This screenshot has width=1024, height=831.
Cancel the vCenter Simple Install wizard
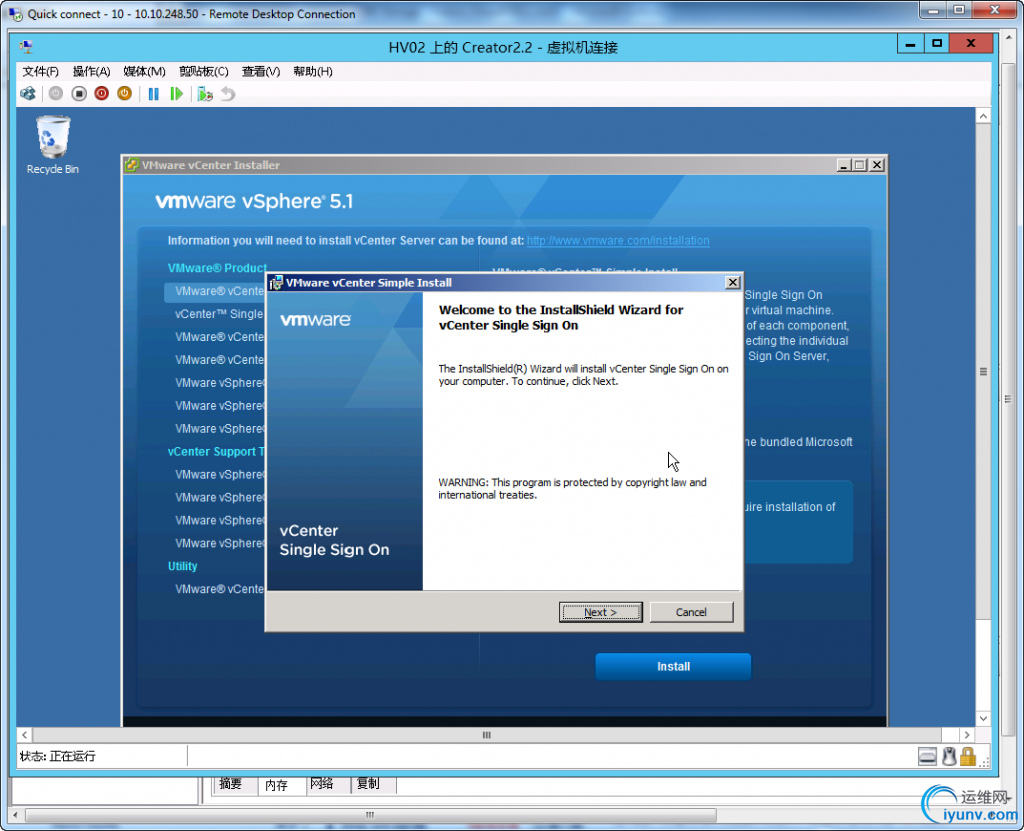pyautogui.click(x=691, y=612)
